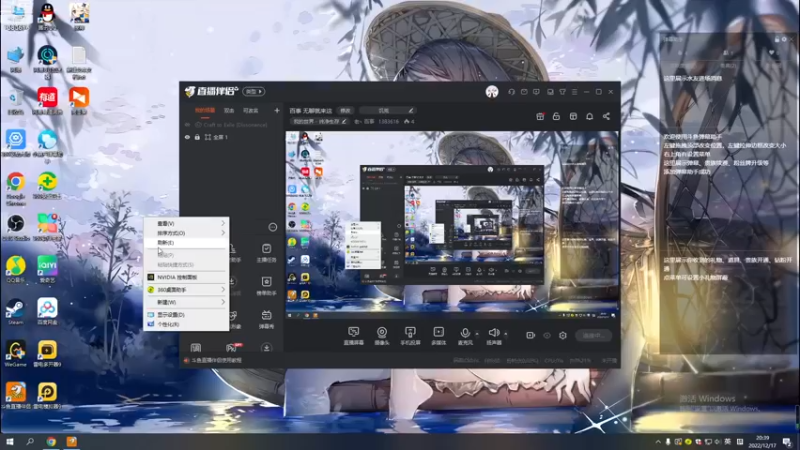Open the danmaku show (弹幕秀) tool
This screenshot has width=800, height=450.
coord(266,319)
